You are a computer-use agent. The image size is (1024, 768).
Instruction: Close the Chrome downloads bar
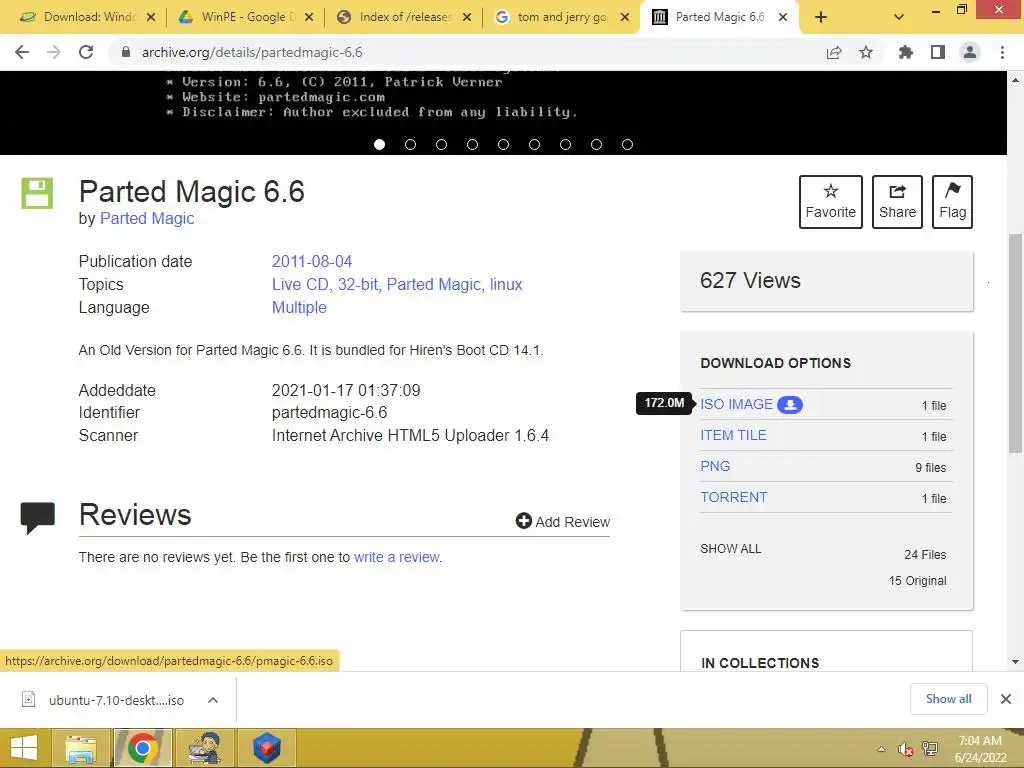tap(1006, 699)
